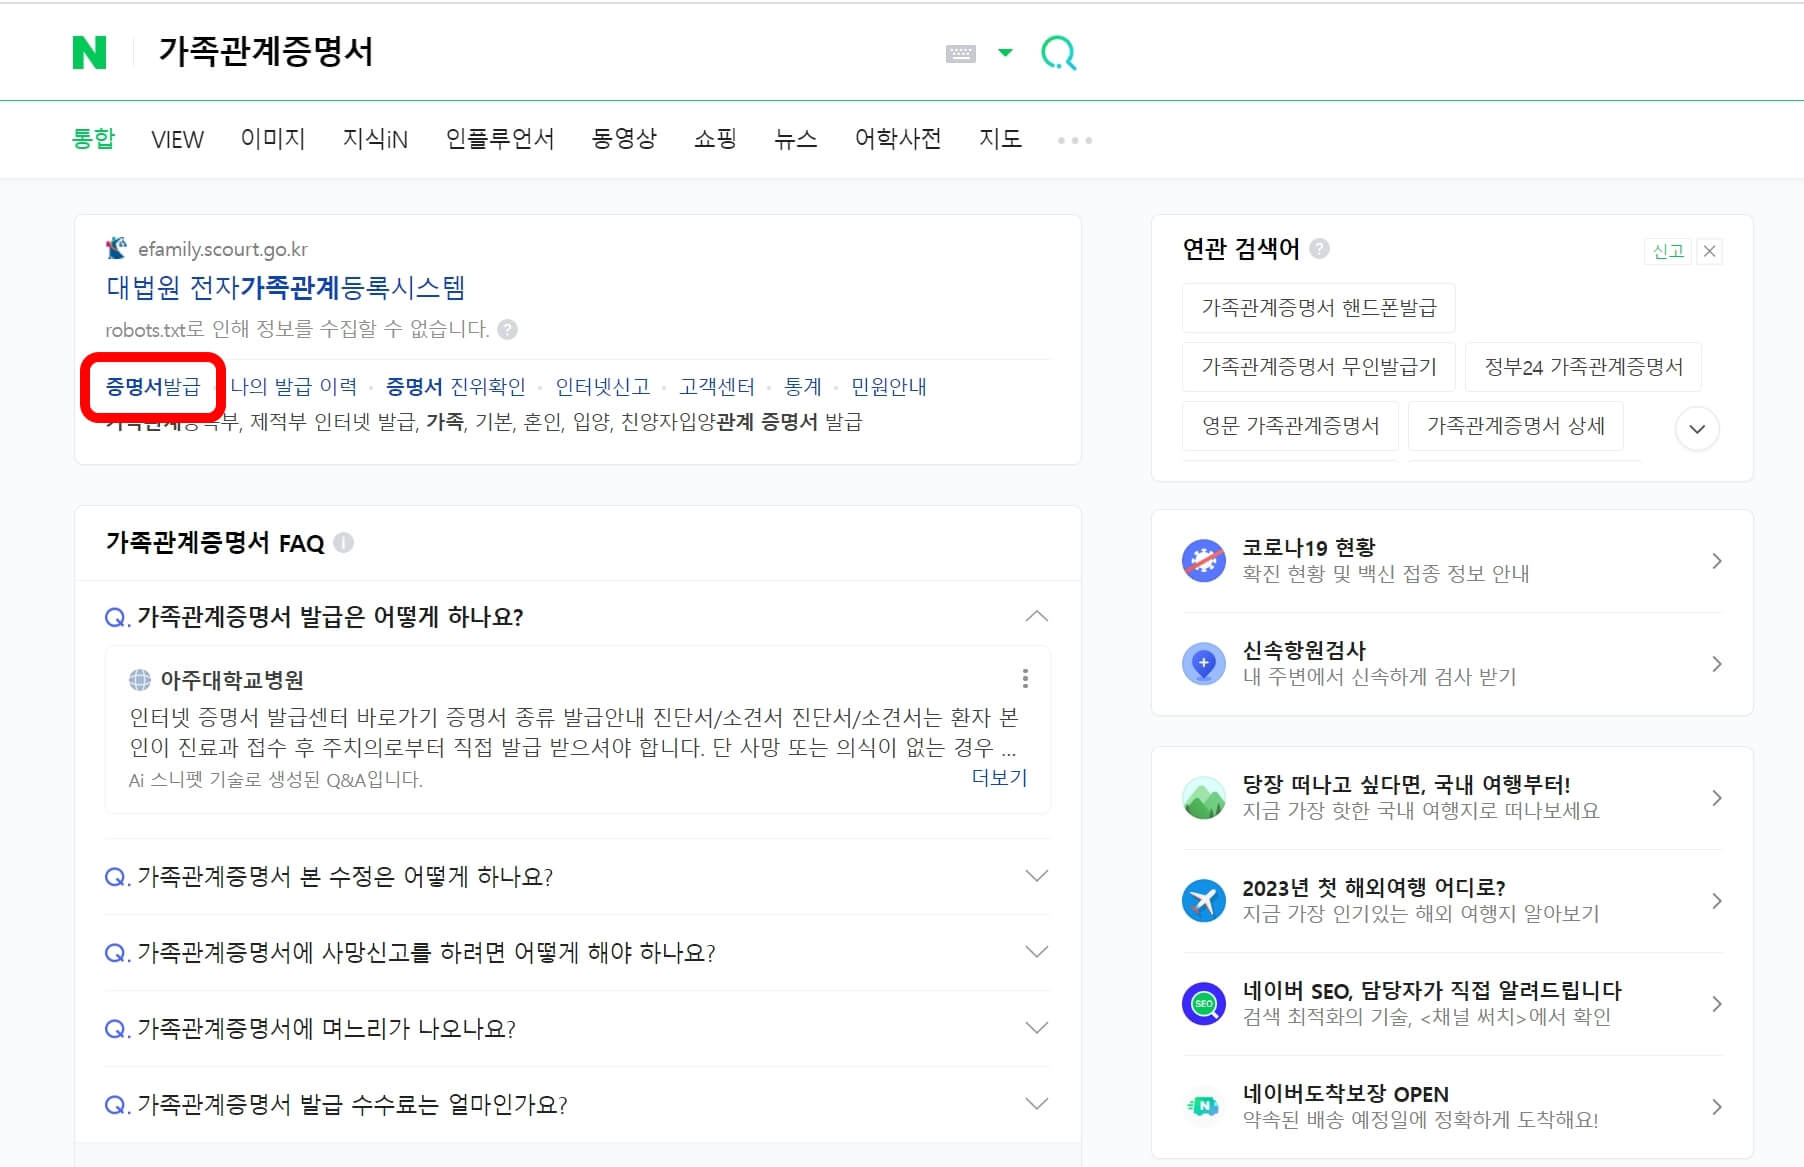Screen dimensions: 1804x1167
Task: Click the 코로나19 현황 virus icon
Action: (x=1204, y=561)
